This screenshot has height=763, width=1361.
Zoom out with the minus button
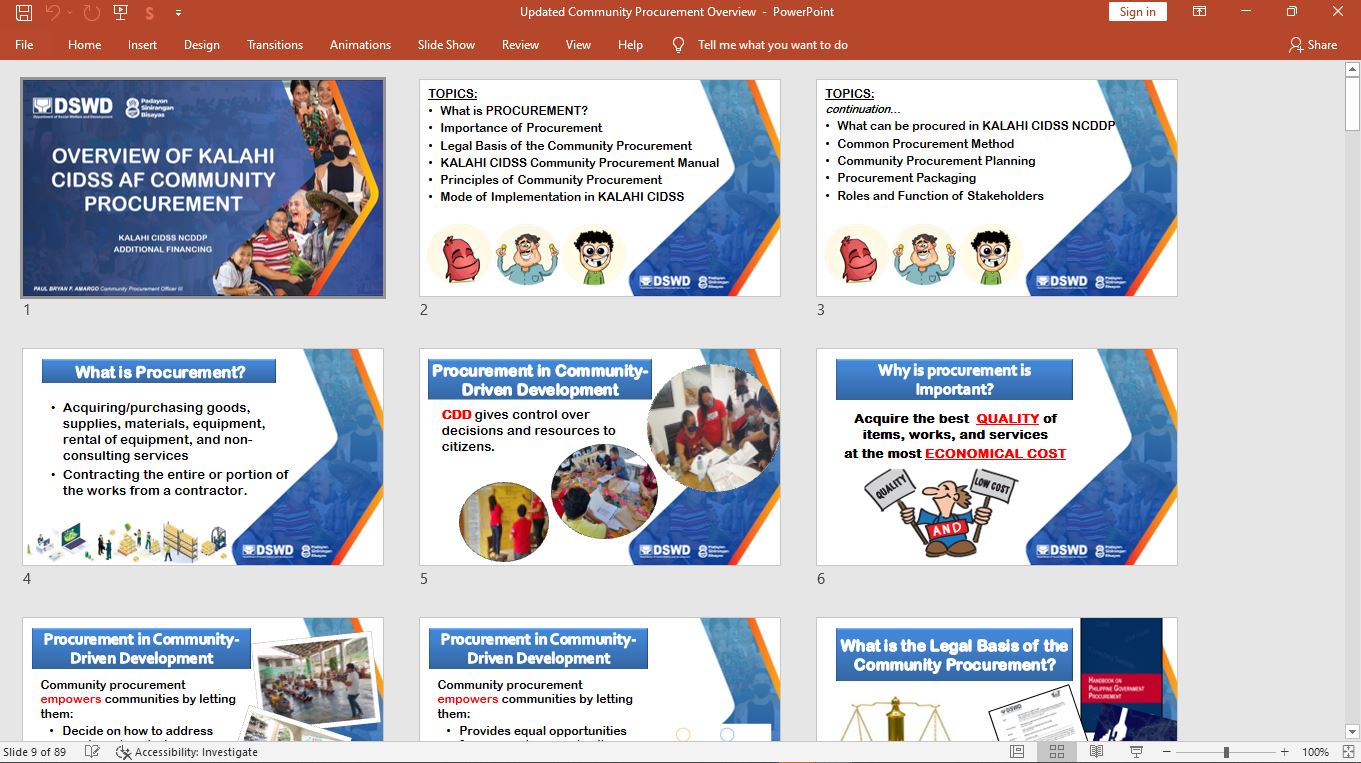click(1167, 752)
